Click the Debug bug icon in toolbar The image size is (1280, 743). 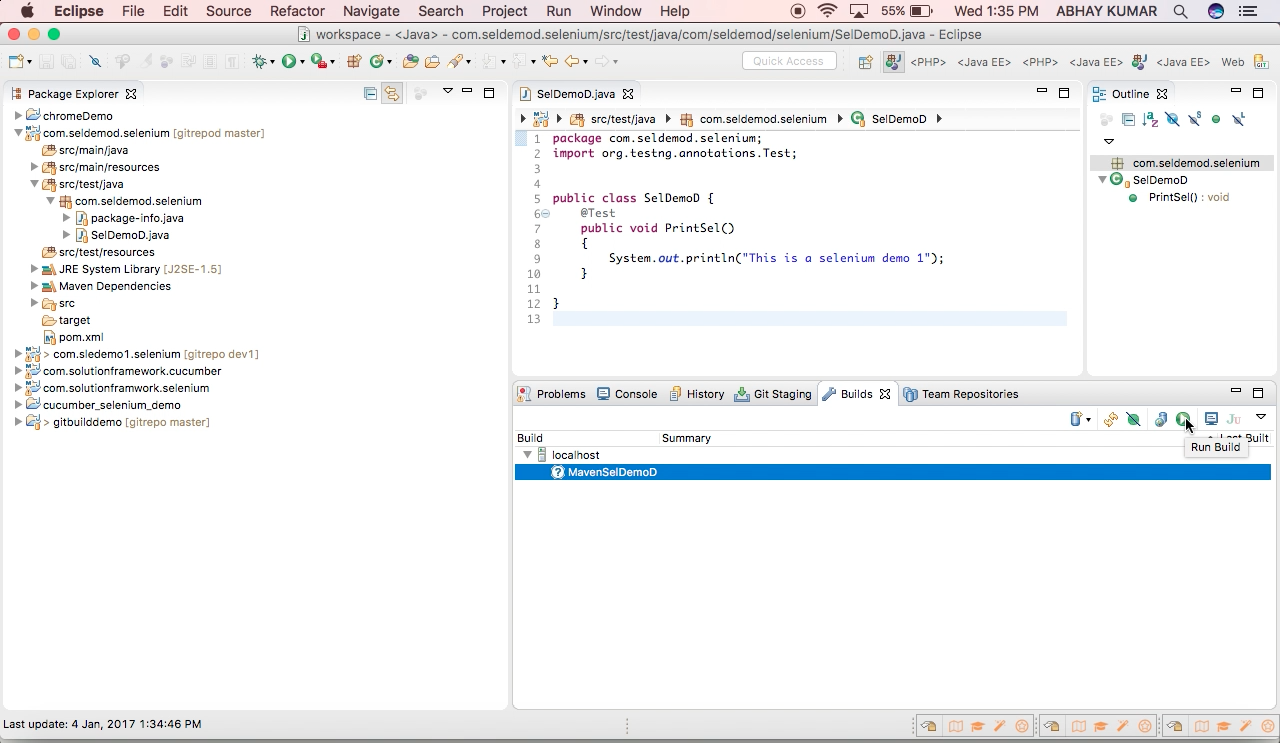[x=258, y=61]
